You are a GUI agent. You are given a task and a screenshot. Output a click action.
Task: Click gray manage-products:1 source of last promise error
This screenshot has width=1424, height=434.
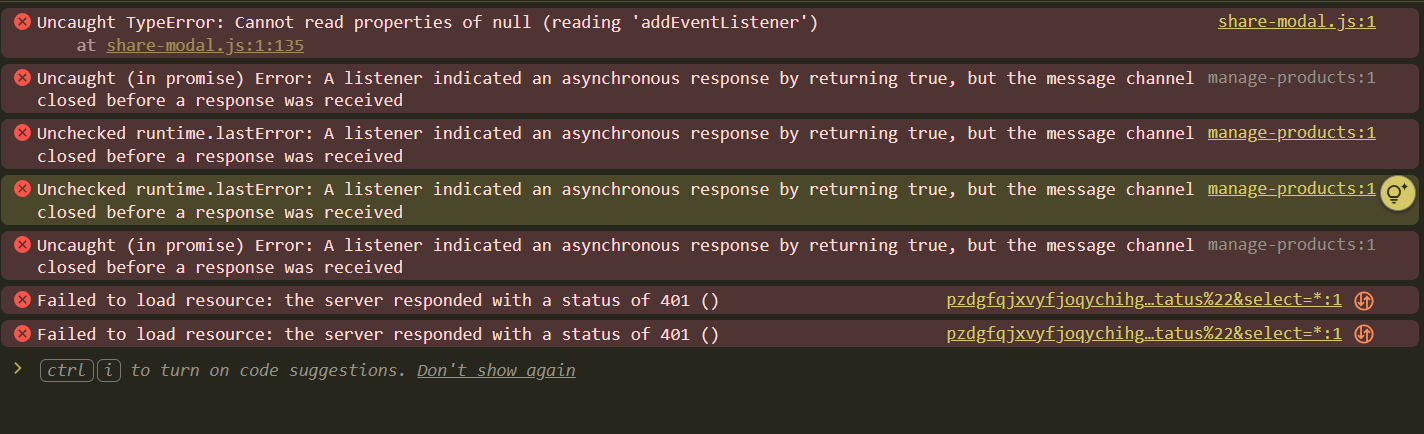coord(1291,245)
